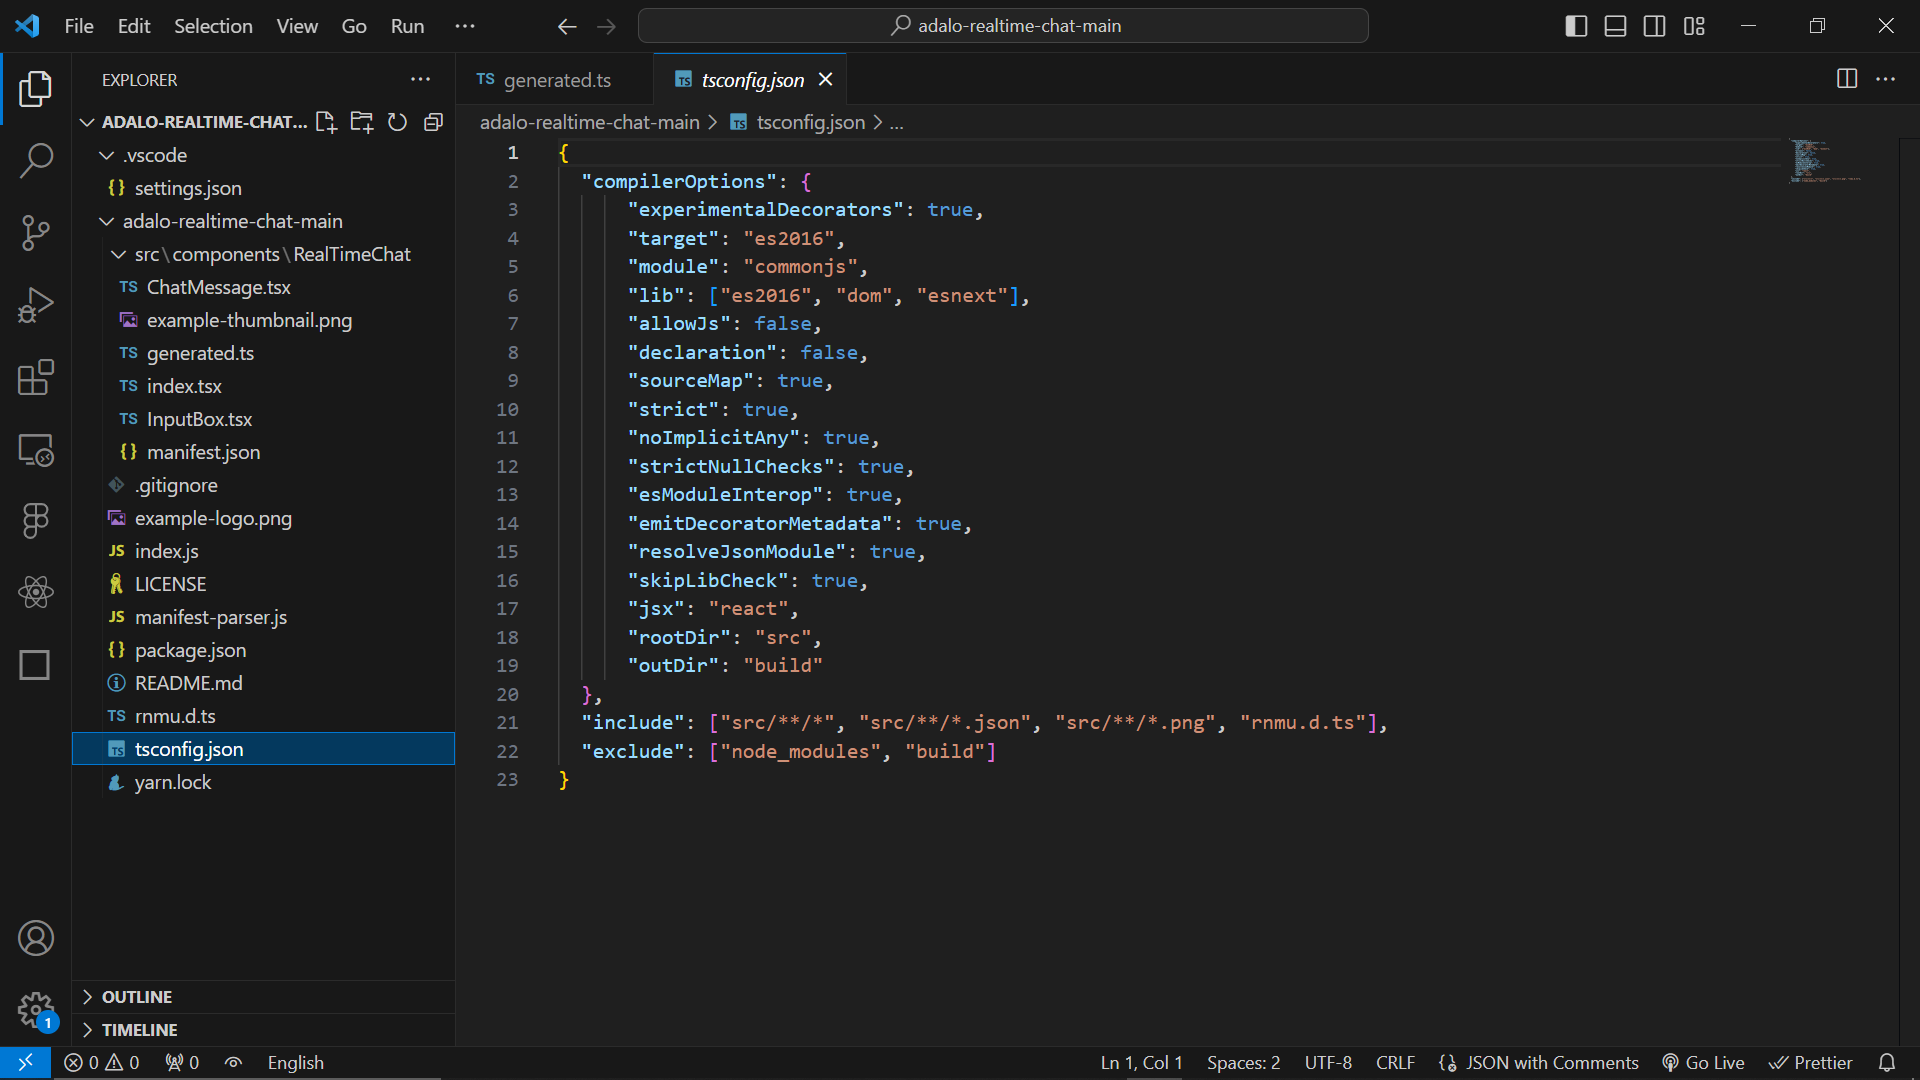Open Source Control panel

(x=36, y=233)
